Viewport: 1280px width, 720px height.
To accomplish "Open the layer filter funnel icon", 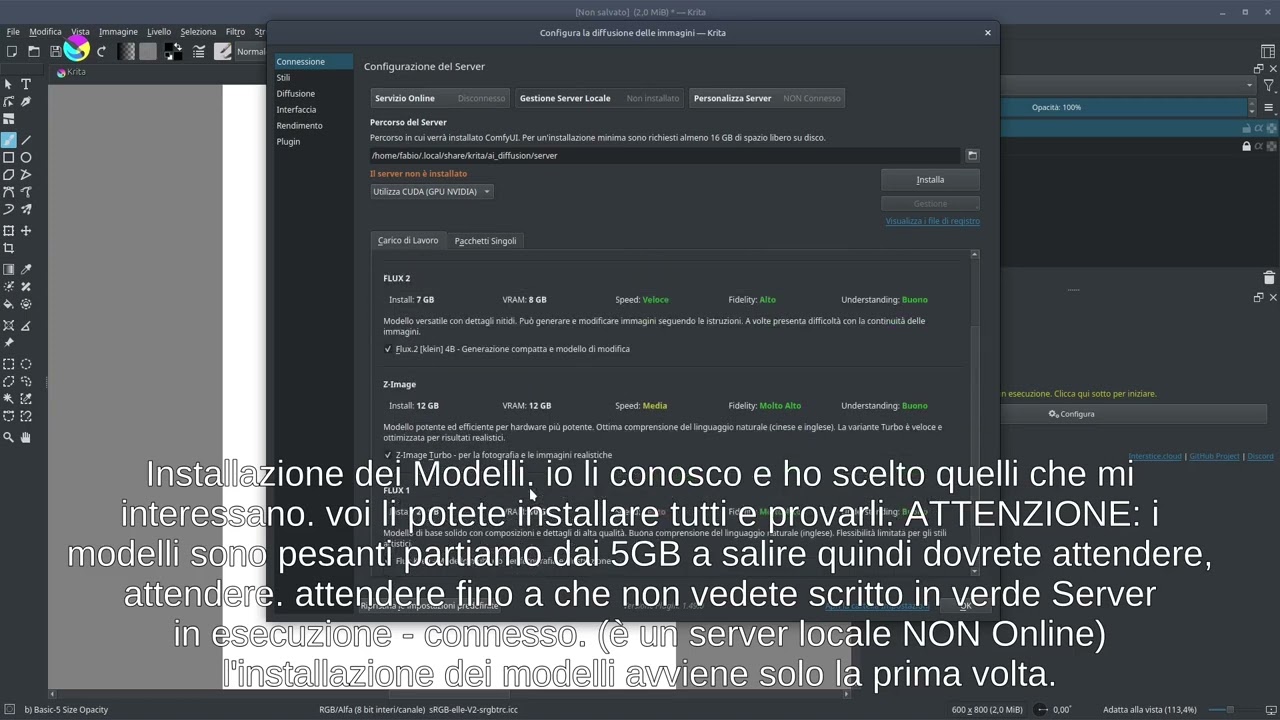I will (1268, 86).
